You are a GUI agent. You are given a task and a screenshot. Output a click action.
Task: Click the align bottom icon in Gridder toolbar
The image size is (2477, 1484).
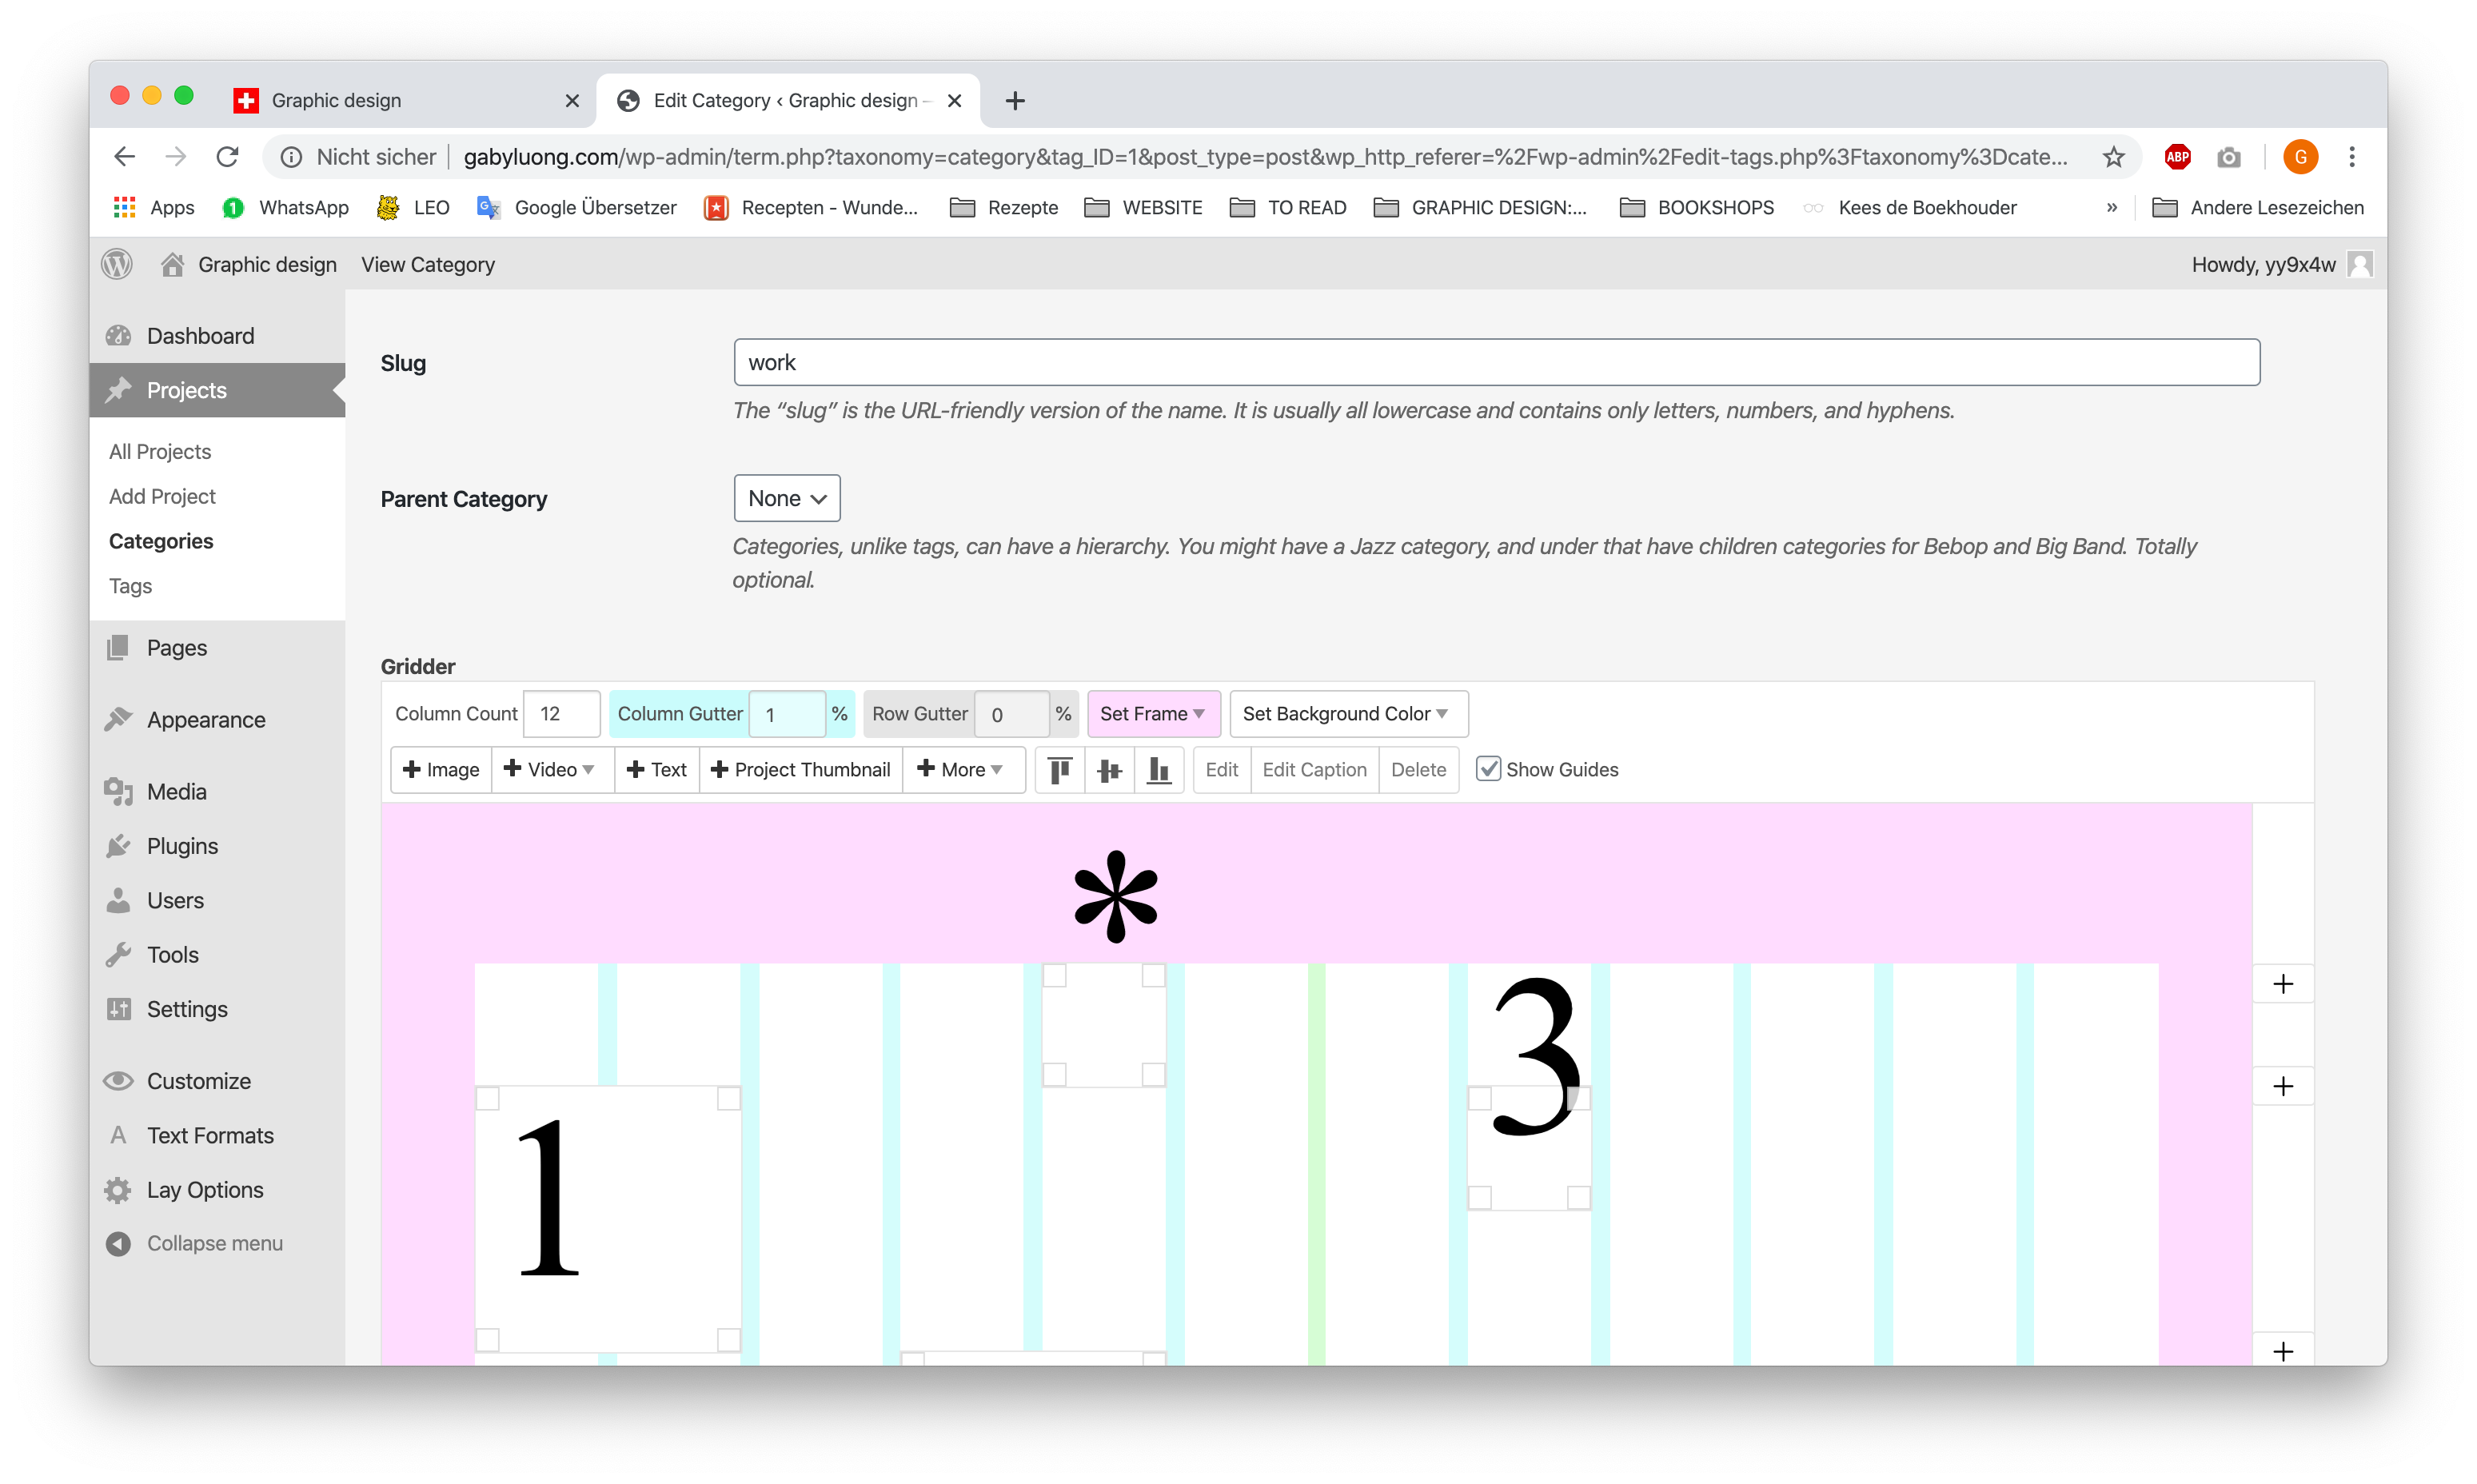pos(1158,769)
